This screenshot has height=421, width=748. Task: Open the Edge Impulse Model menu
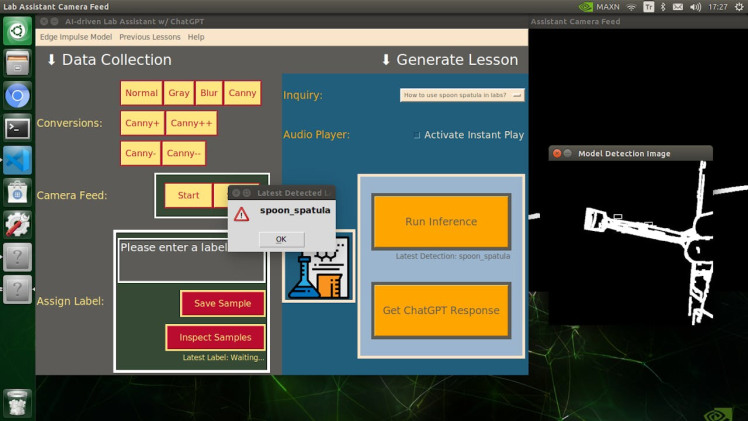pyautogui.click(x=76, y=37)
